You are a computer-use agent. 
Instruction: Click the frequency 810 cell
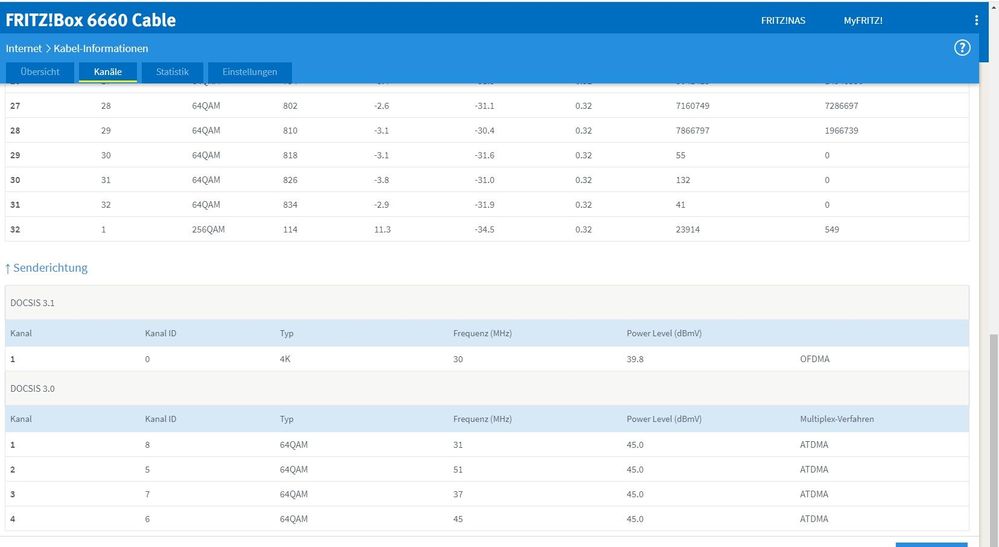291,131
